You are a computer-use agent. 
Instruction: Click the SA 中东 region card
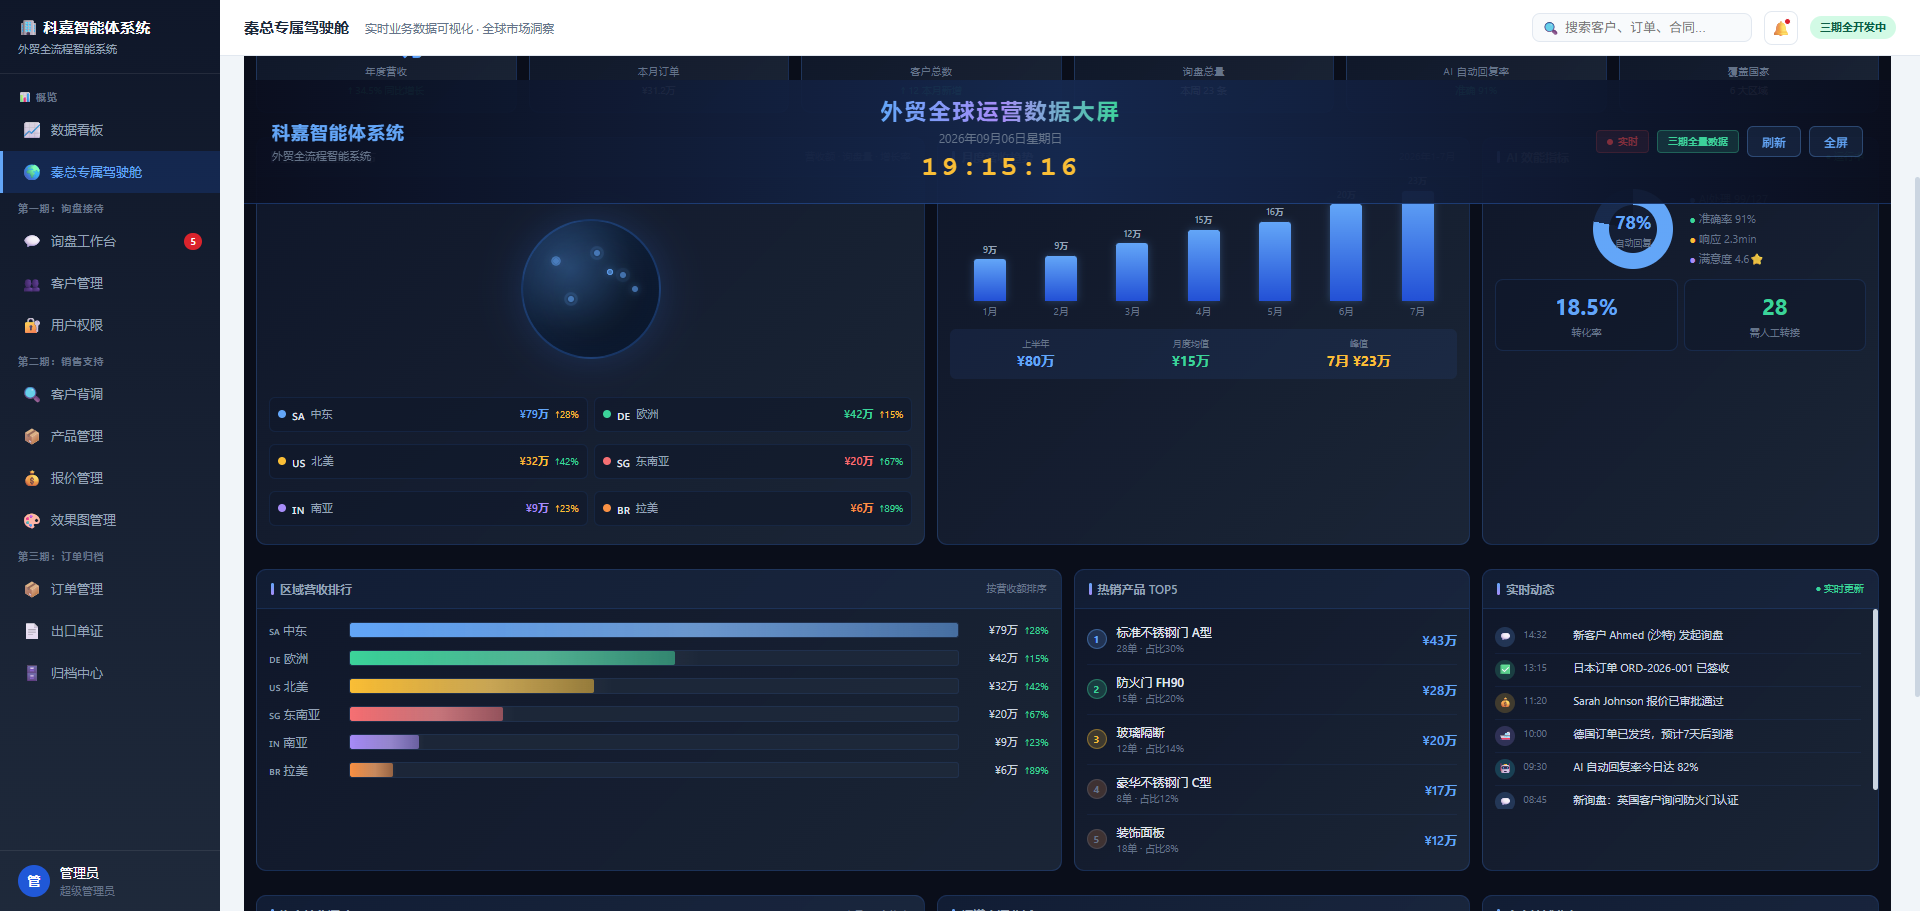pos(429,414)
